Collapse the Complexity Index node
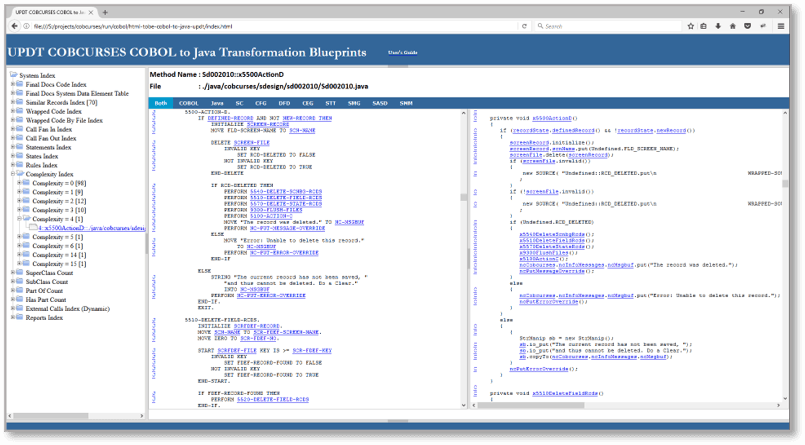This screenshot has width=805, height=445. (x=12, y=173)
